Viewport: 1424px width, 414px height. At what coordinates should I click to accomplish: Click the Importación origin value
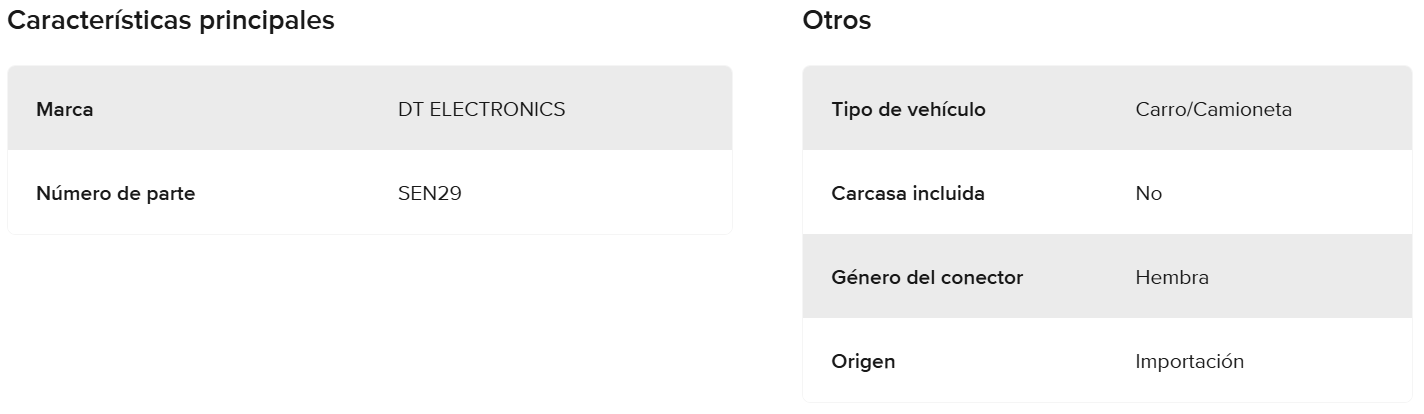(1189, 362)
